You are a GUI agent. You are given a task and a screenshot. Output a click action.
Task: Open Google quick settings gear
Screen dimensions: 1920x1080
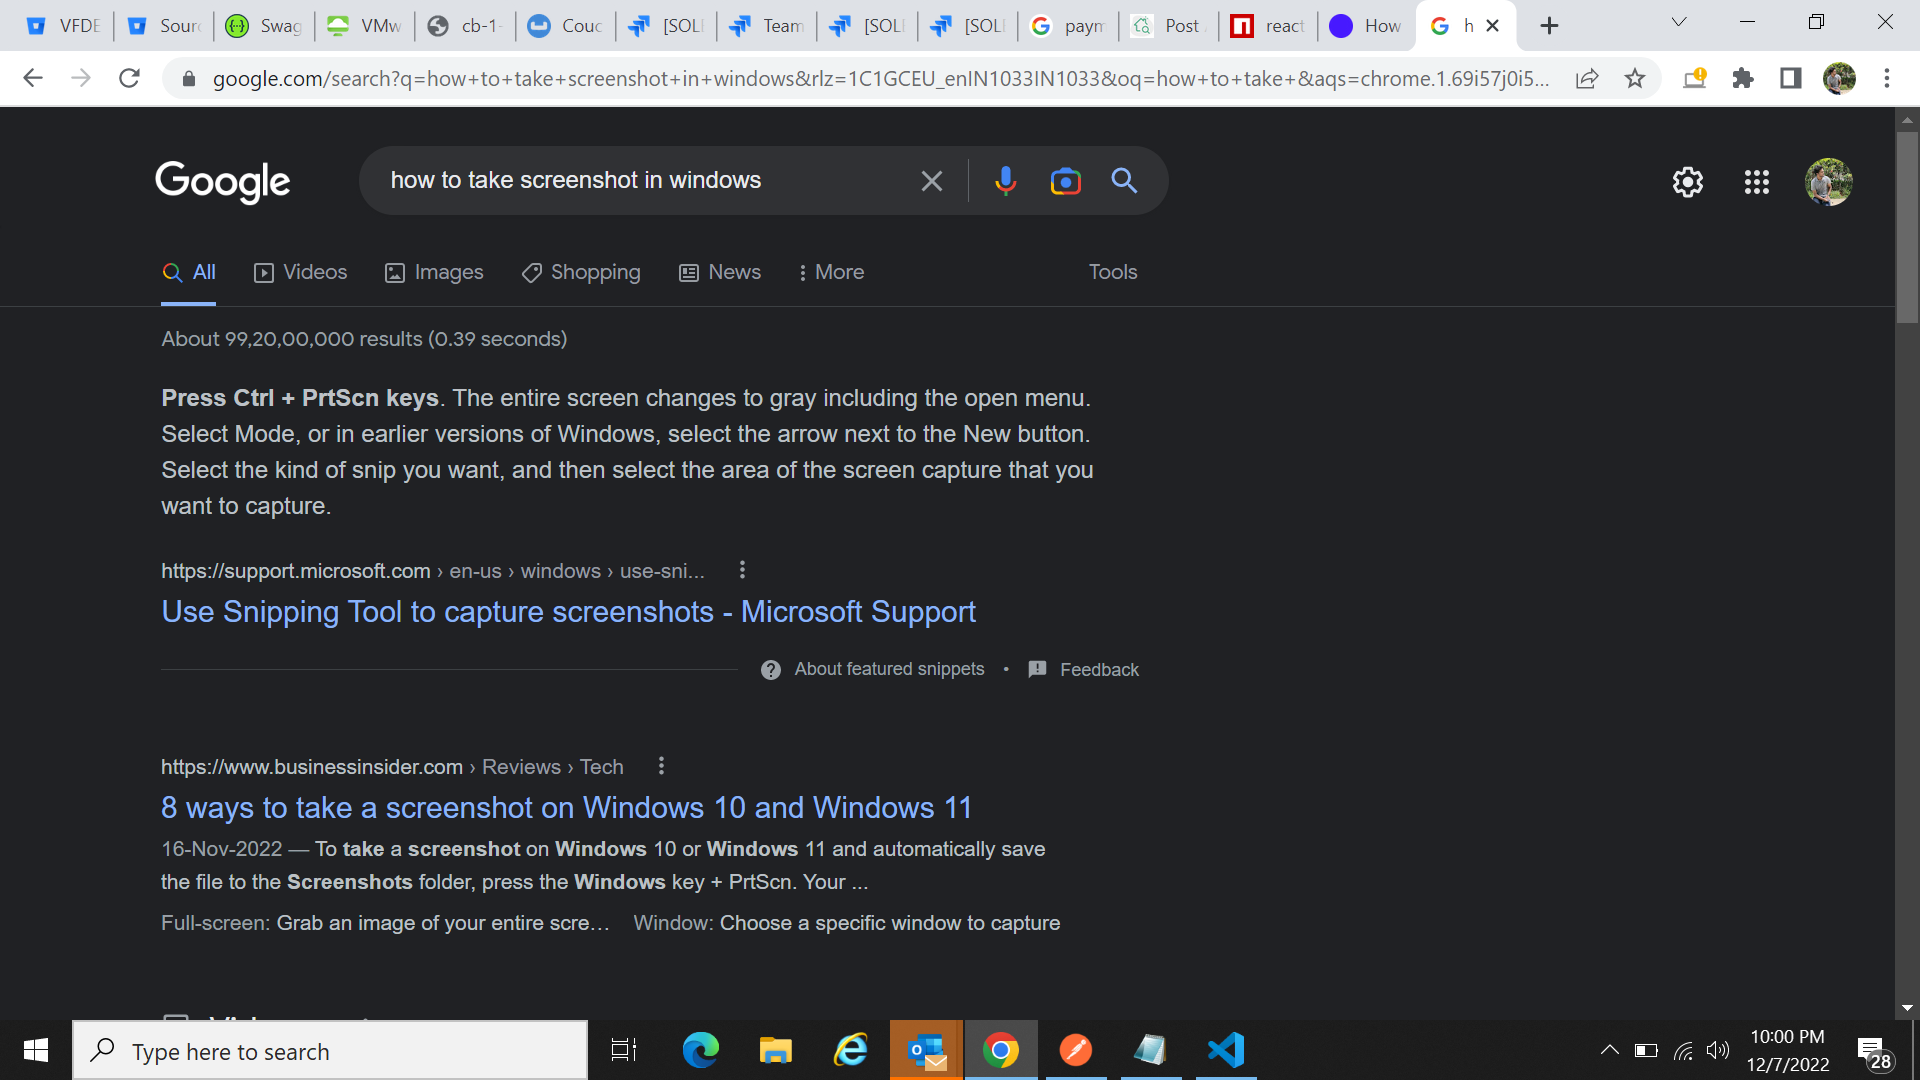(1687, 182)
